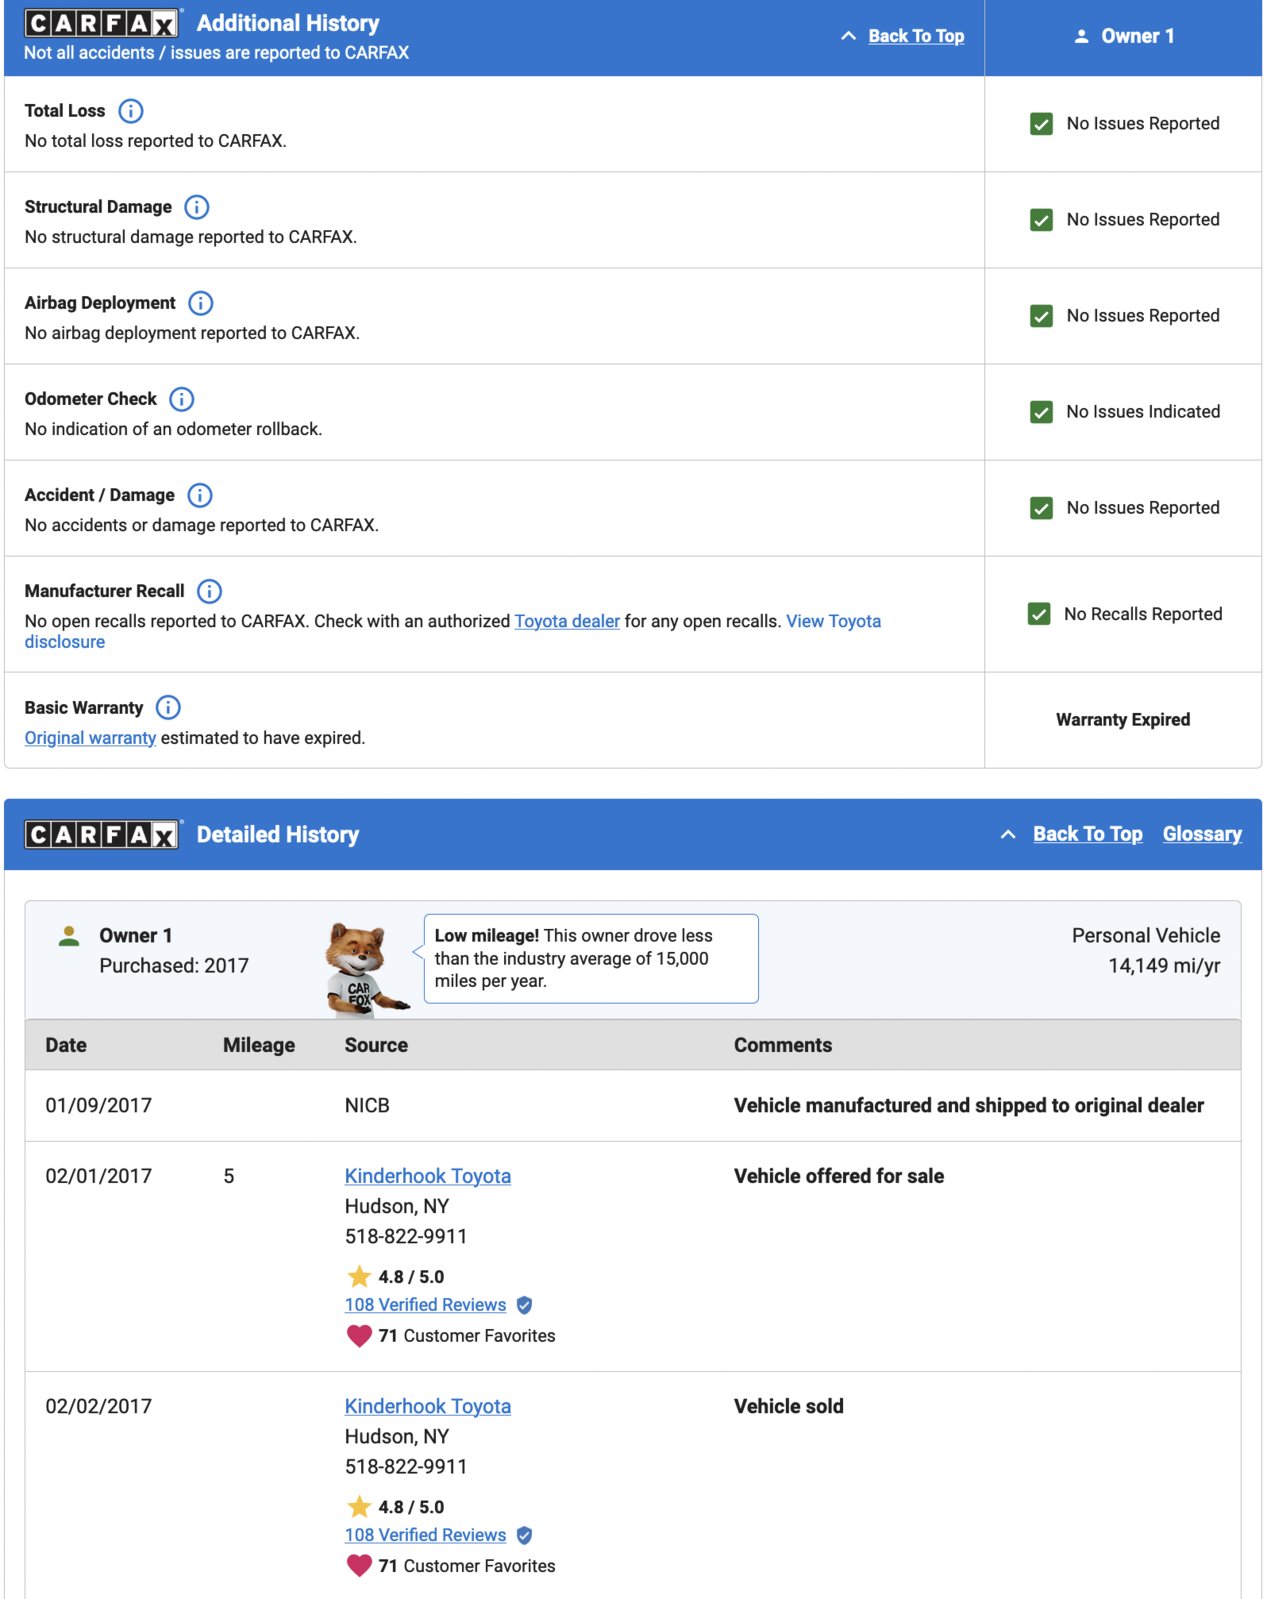Open the Manufacturer Recall info icon
Screen dimensions: 1267x1599
point(209,591)
